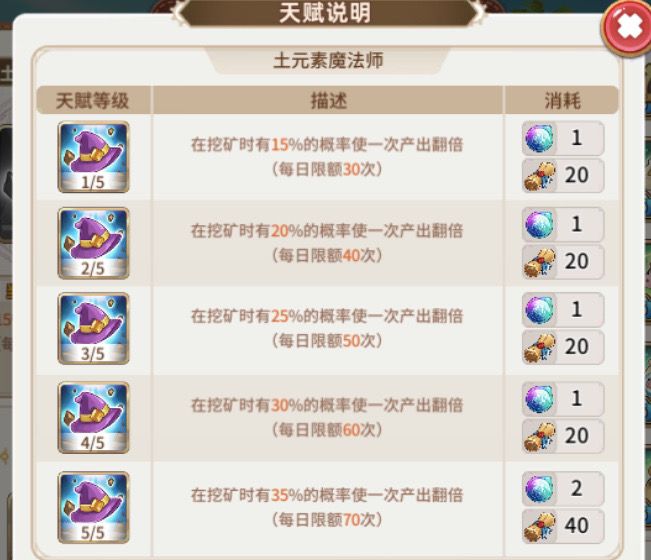
Task: Tap the wizard hat talent icon labeled 1/5
Action: 93,157
